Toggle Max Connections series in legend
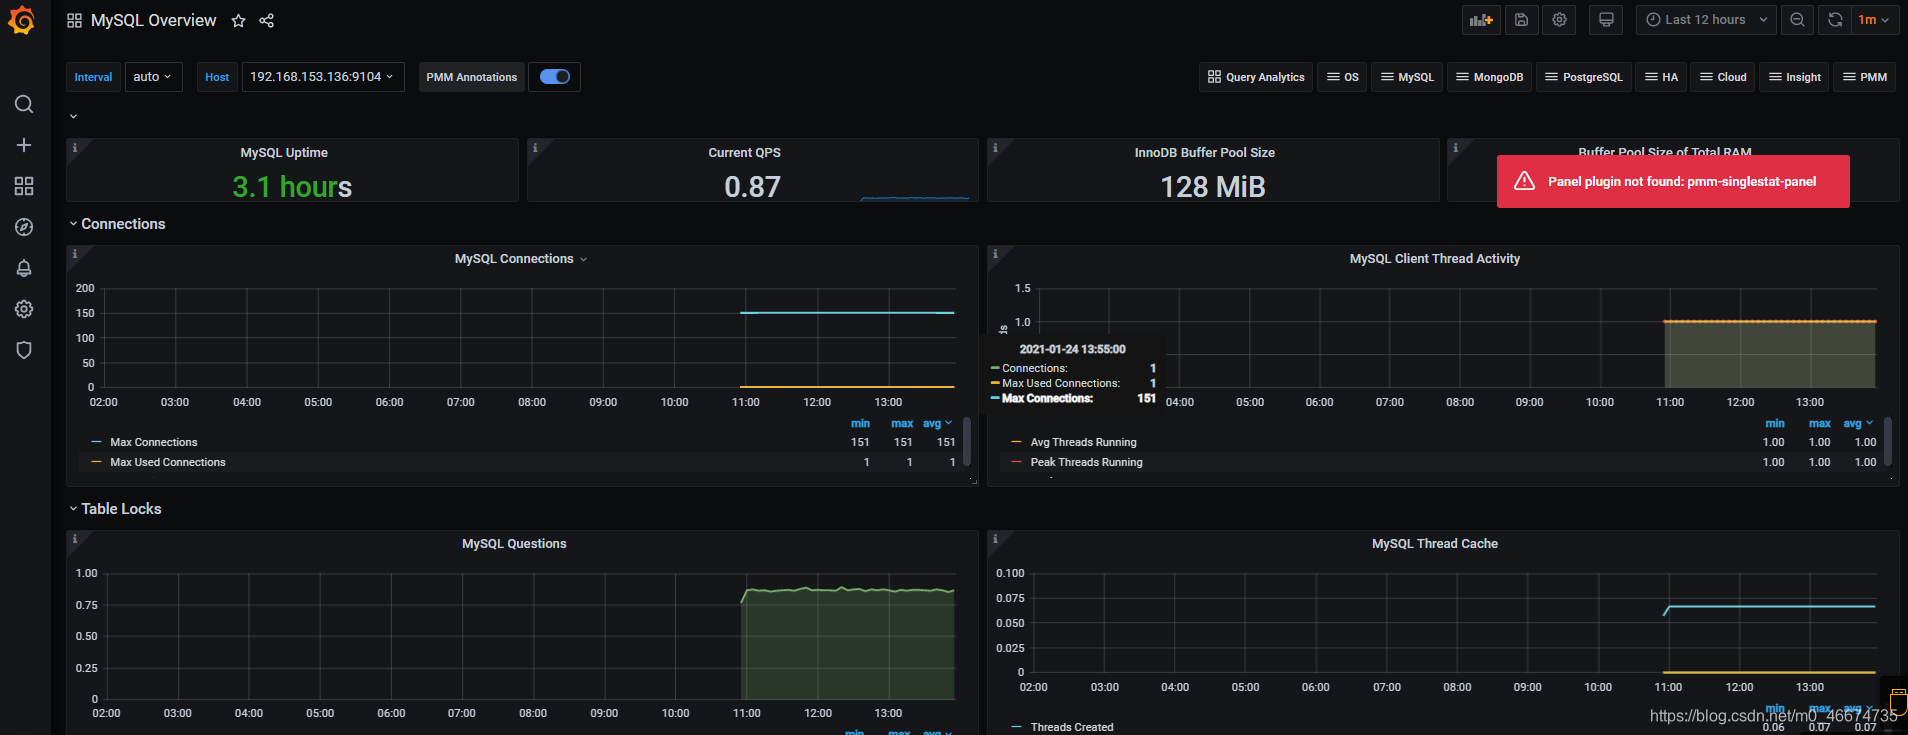 (x=153, y=442)
